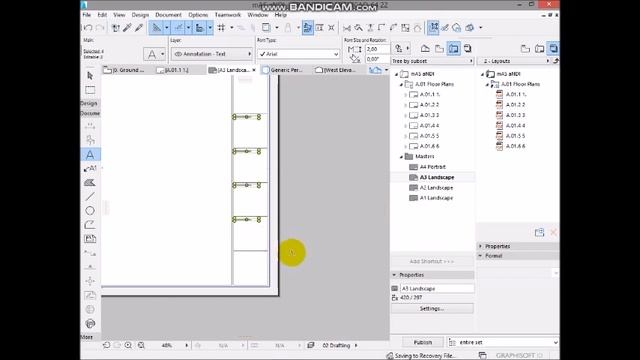640x360 pixels.
Task: Open the Edit menu
Action: tap(102, 15)
